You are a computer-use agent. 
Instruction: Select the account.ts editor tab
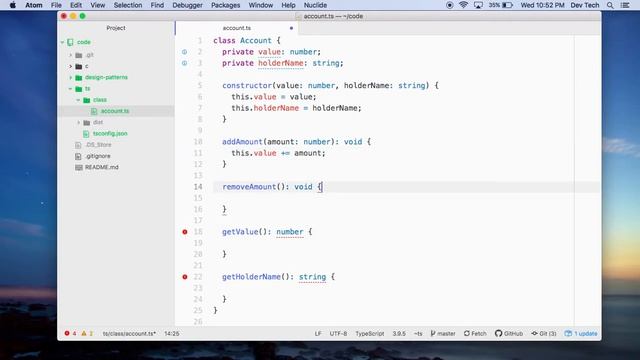237,28
